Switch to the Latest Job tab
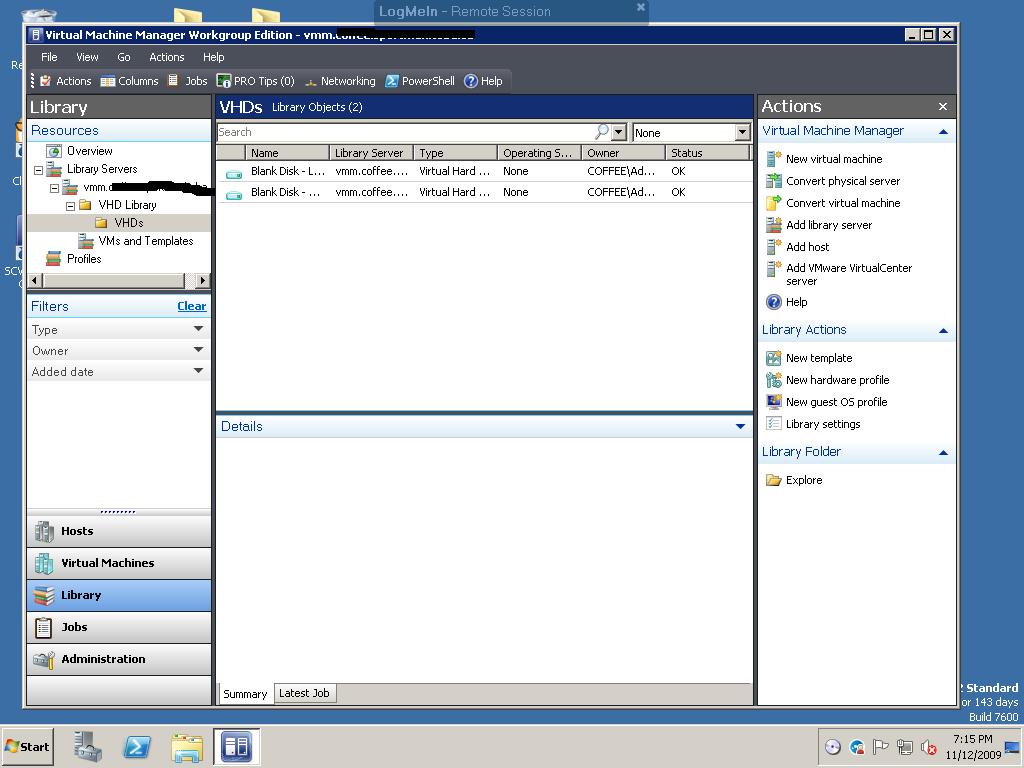This screenshot has height=768, width=1024. tap(304, 693)
